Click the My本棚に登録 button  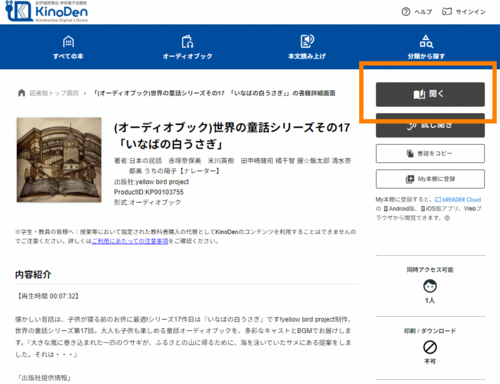(430, 179)
